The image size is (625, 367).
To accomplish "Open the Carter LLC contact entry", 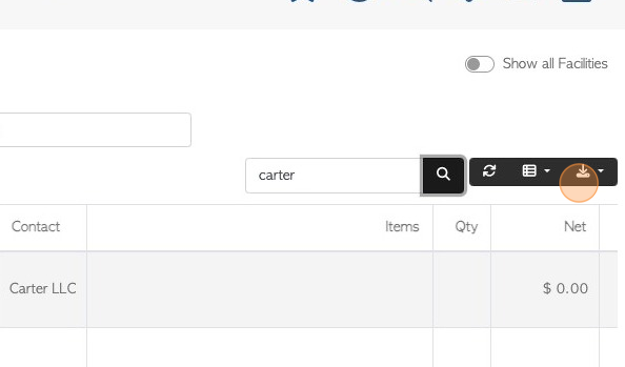I will (43, 288).
